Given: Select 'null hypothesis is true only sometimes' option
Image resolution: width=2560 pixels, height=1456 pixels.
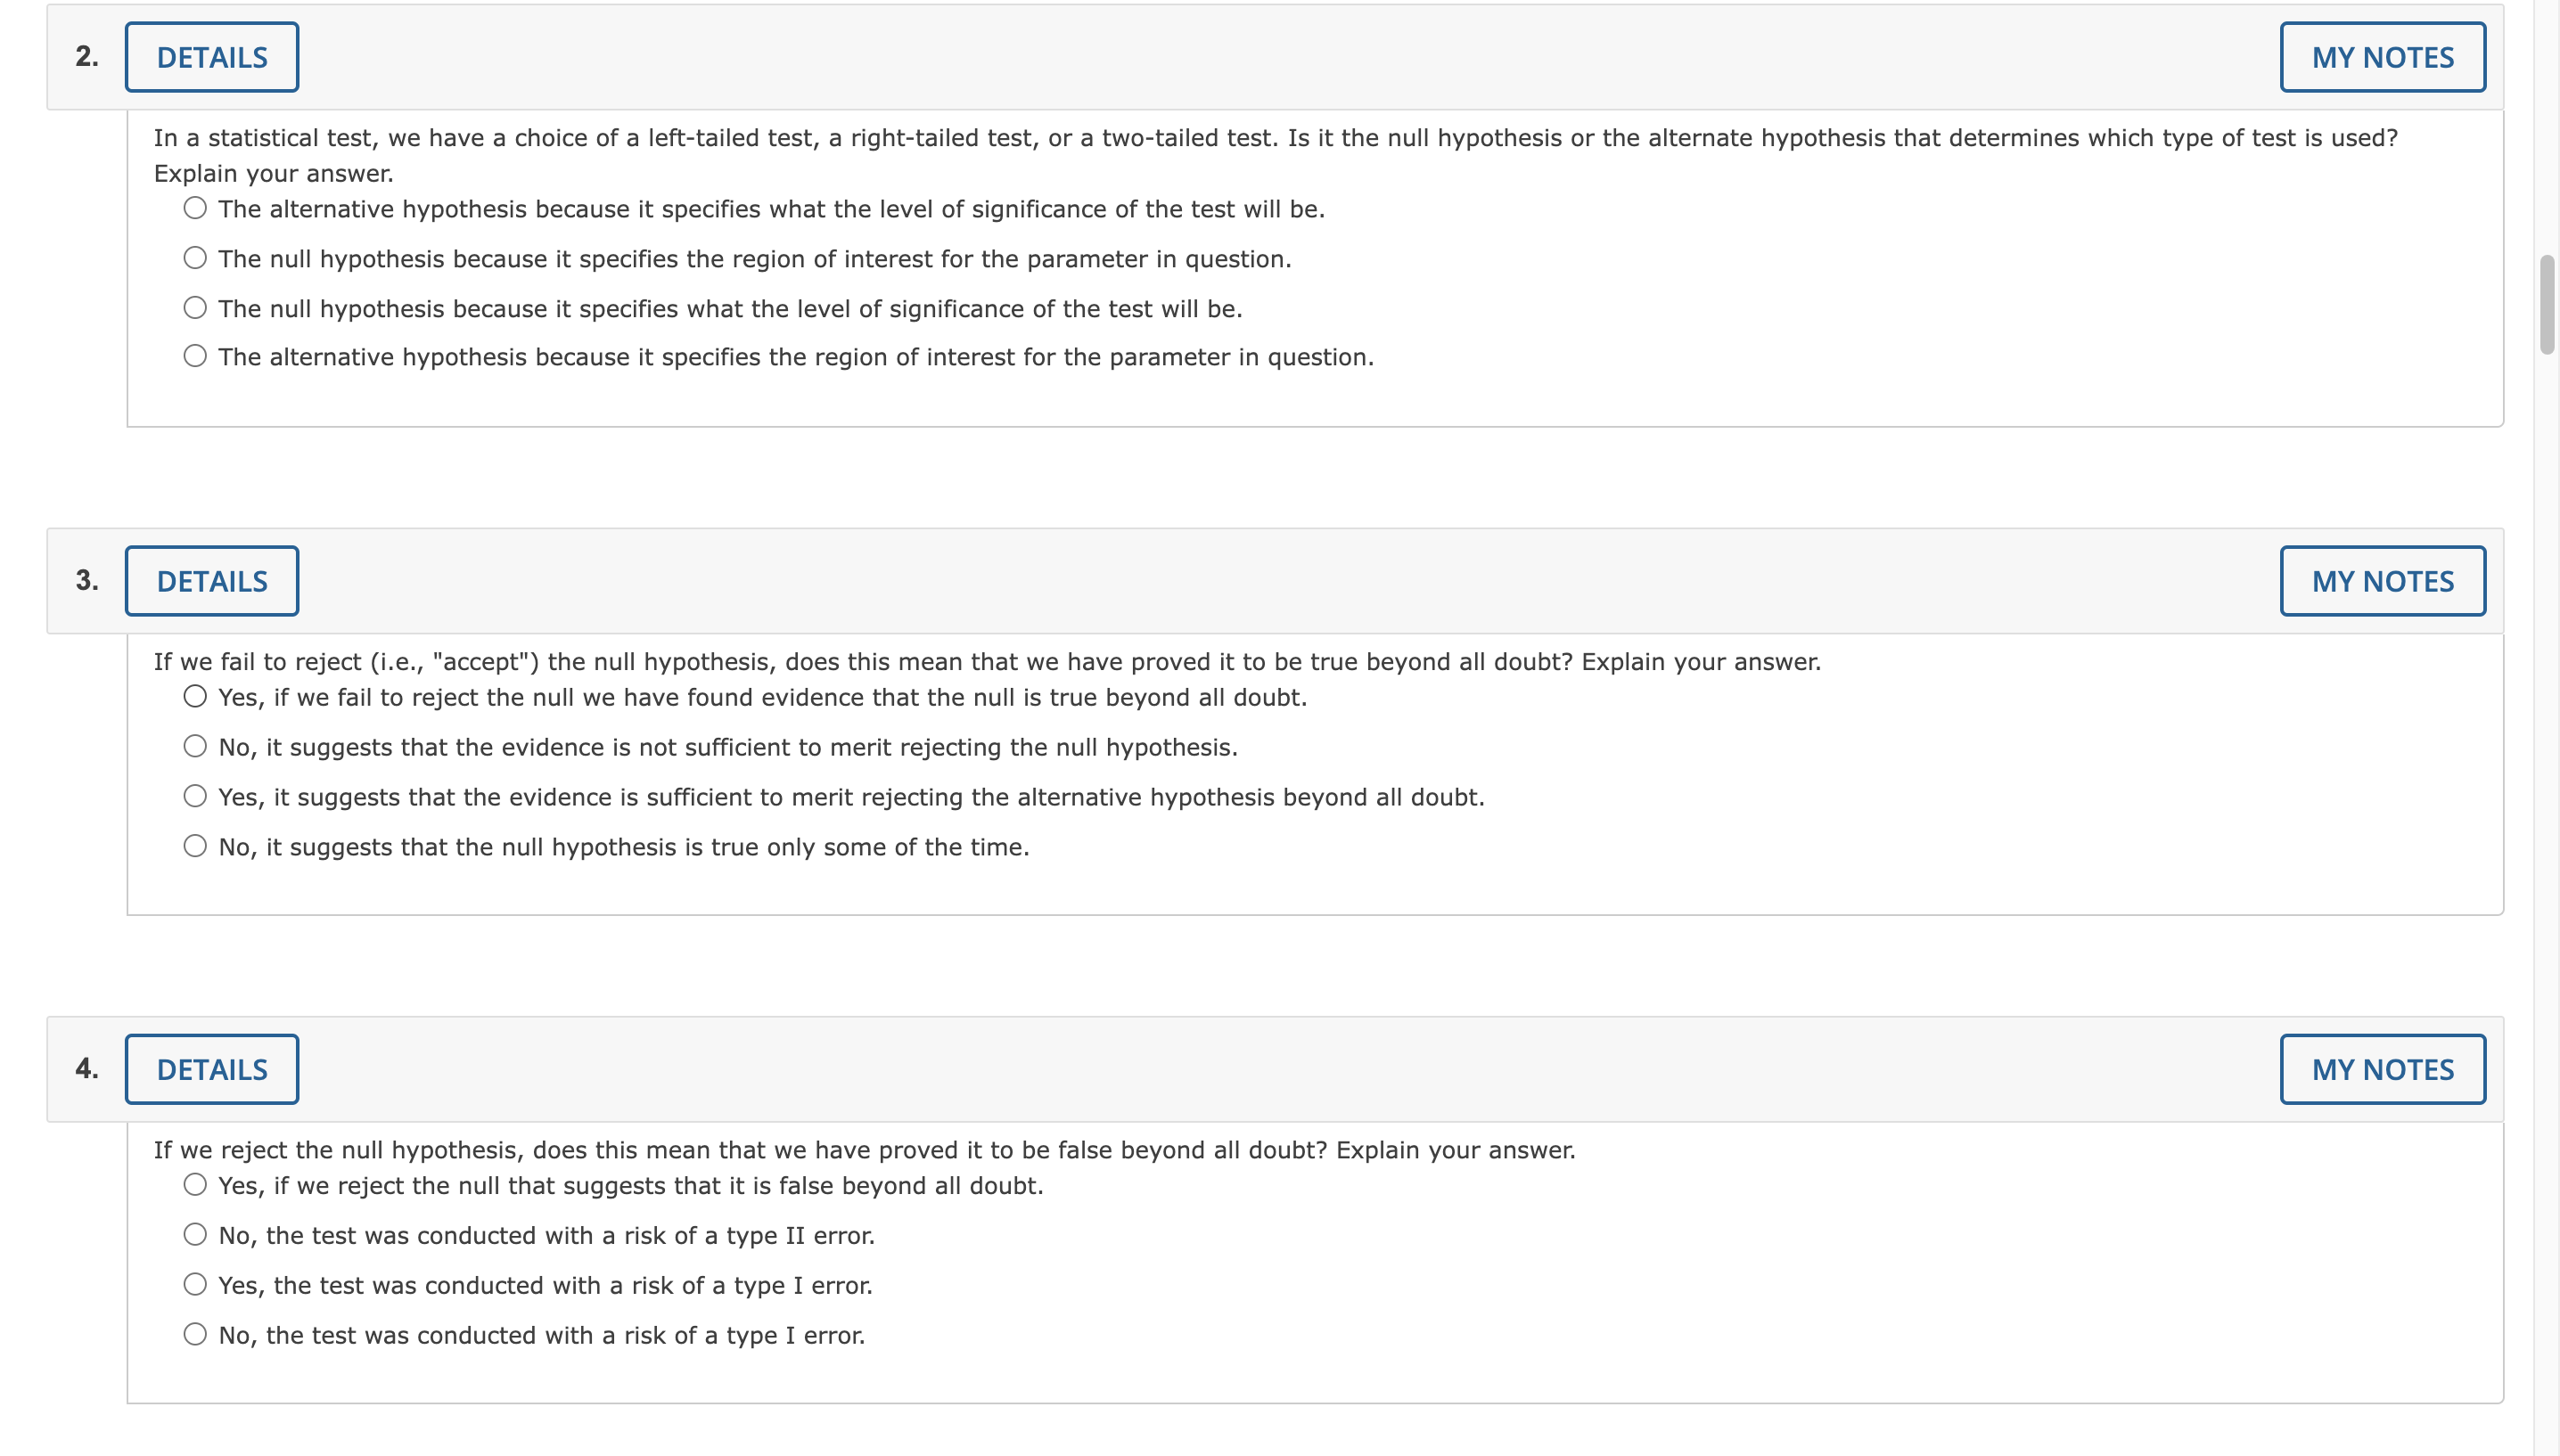Looking at the screenshot, I should tap(195, 844).
